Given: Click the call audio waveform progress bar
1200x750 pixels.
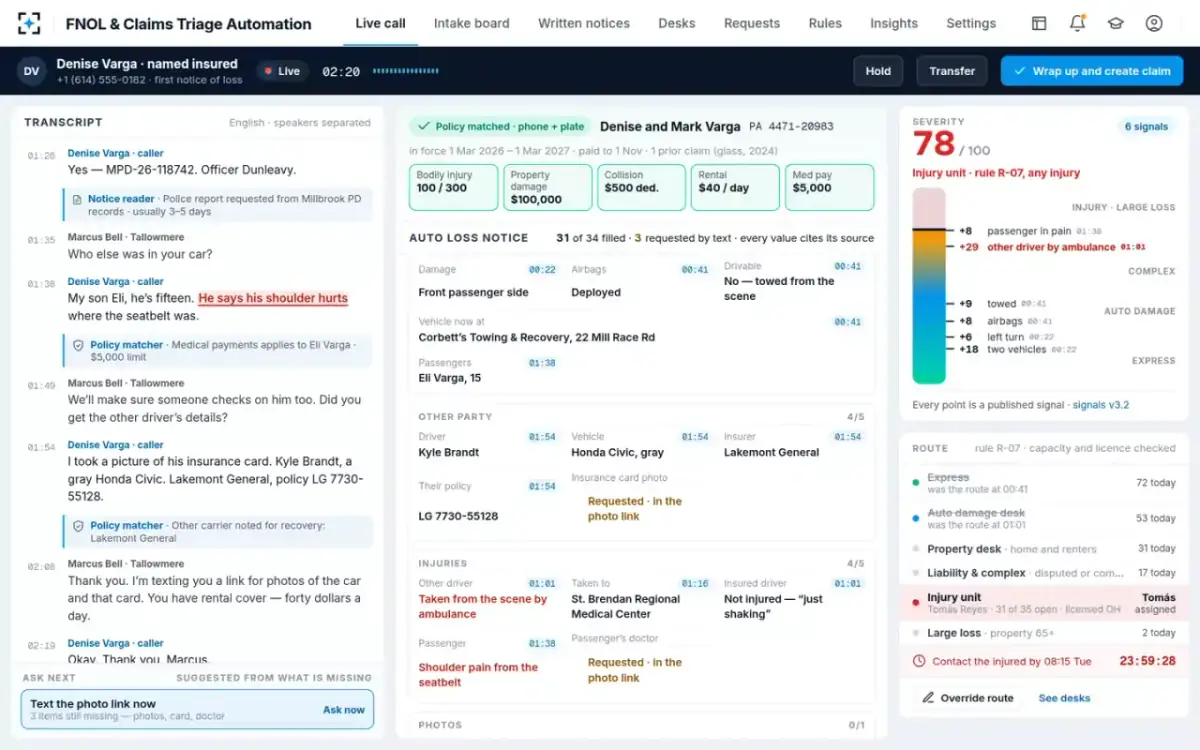Looking at the screenshot, I should coord(406,71).
